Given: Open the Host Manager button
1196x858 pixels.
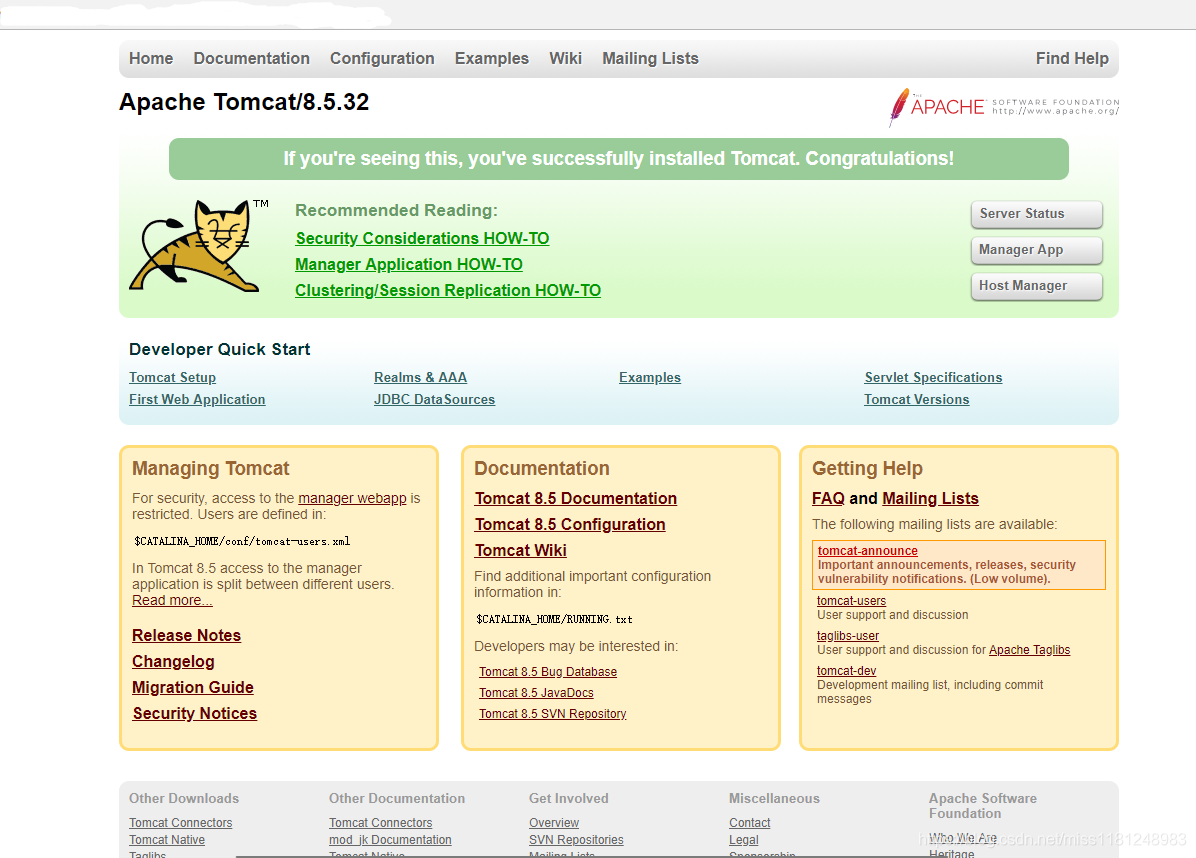Looking at the screenshot, I should coord(1037,285).
